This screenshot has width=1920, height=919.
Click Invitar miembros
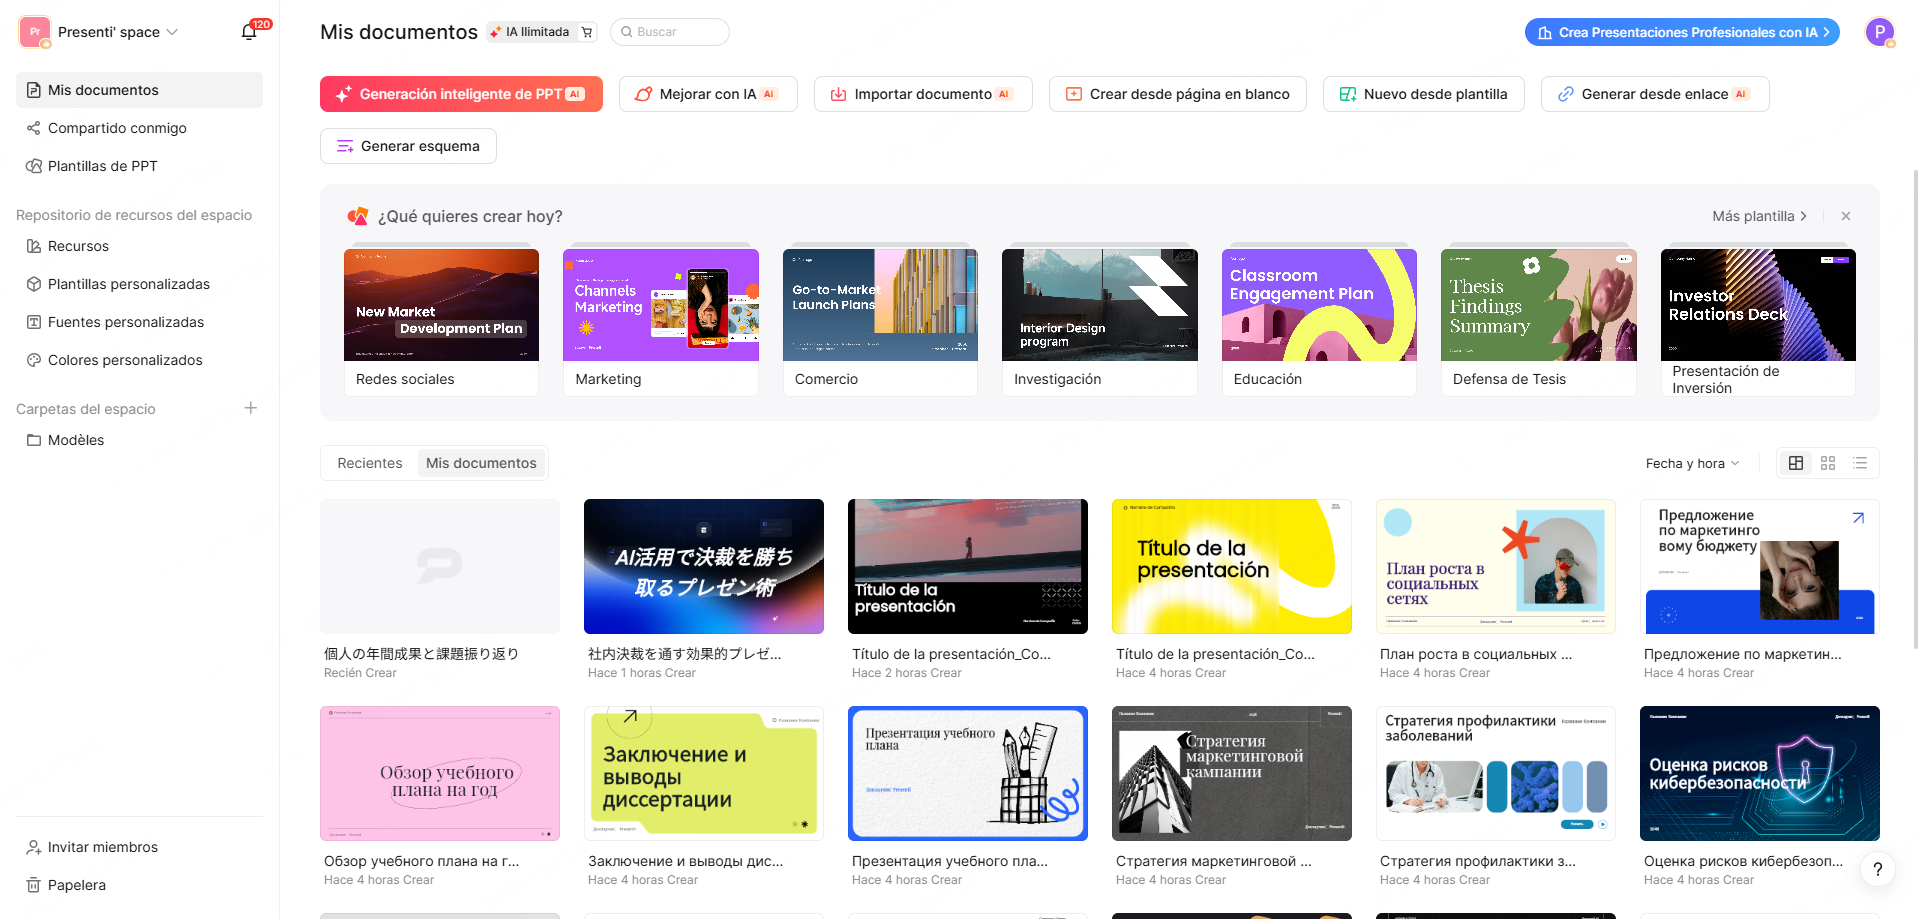(x=139, y=847)
